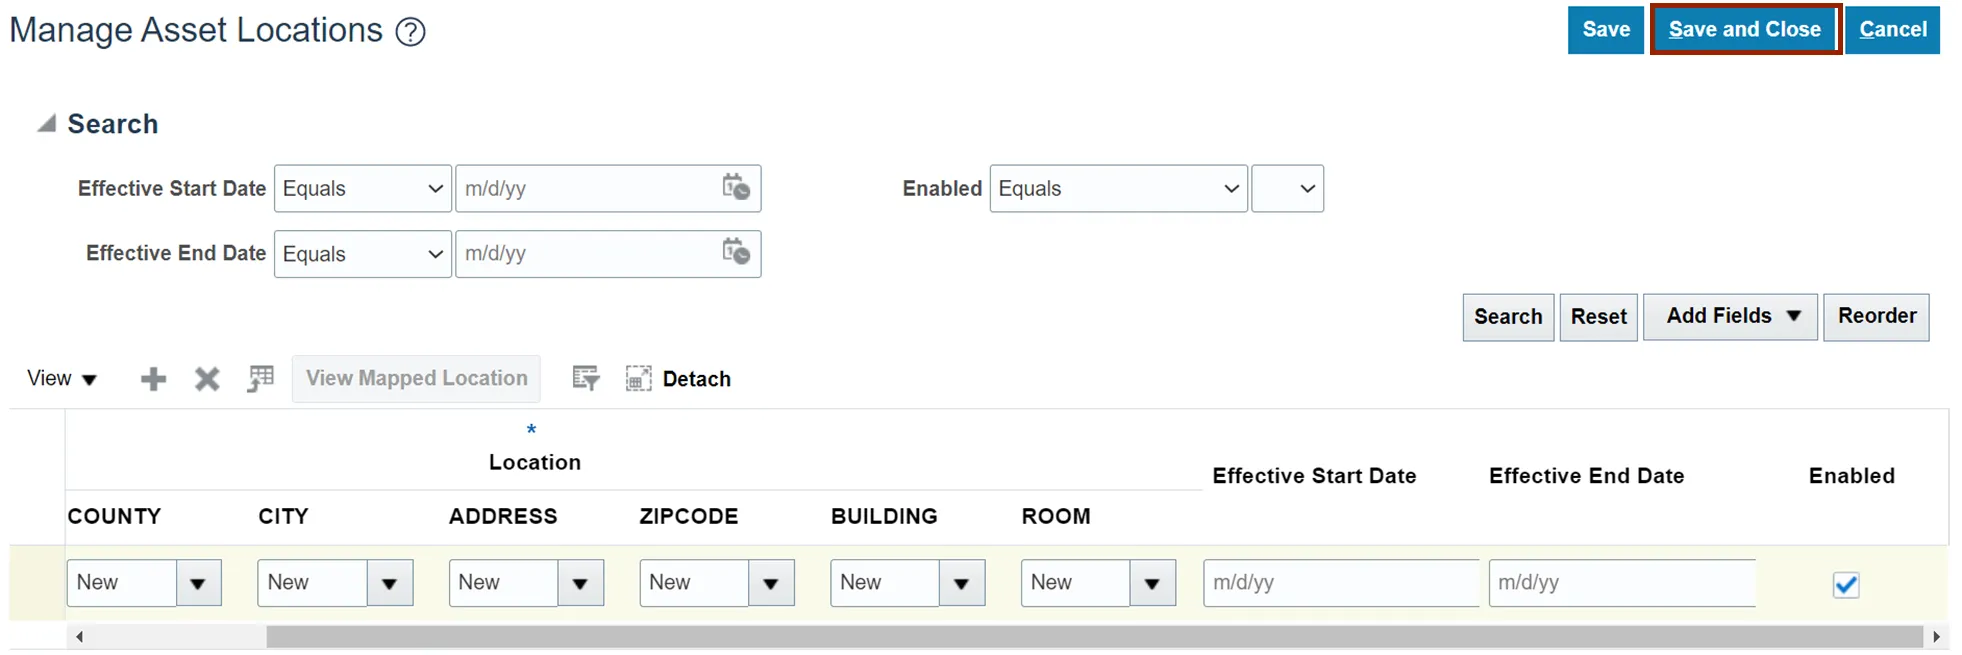The image size is (1962, 655).
Task: Click the horizontal scrollbar thumb
Action: tap(1094, 636)
